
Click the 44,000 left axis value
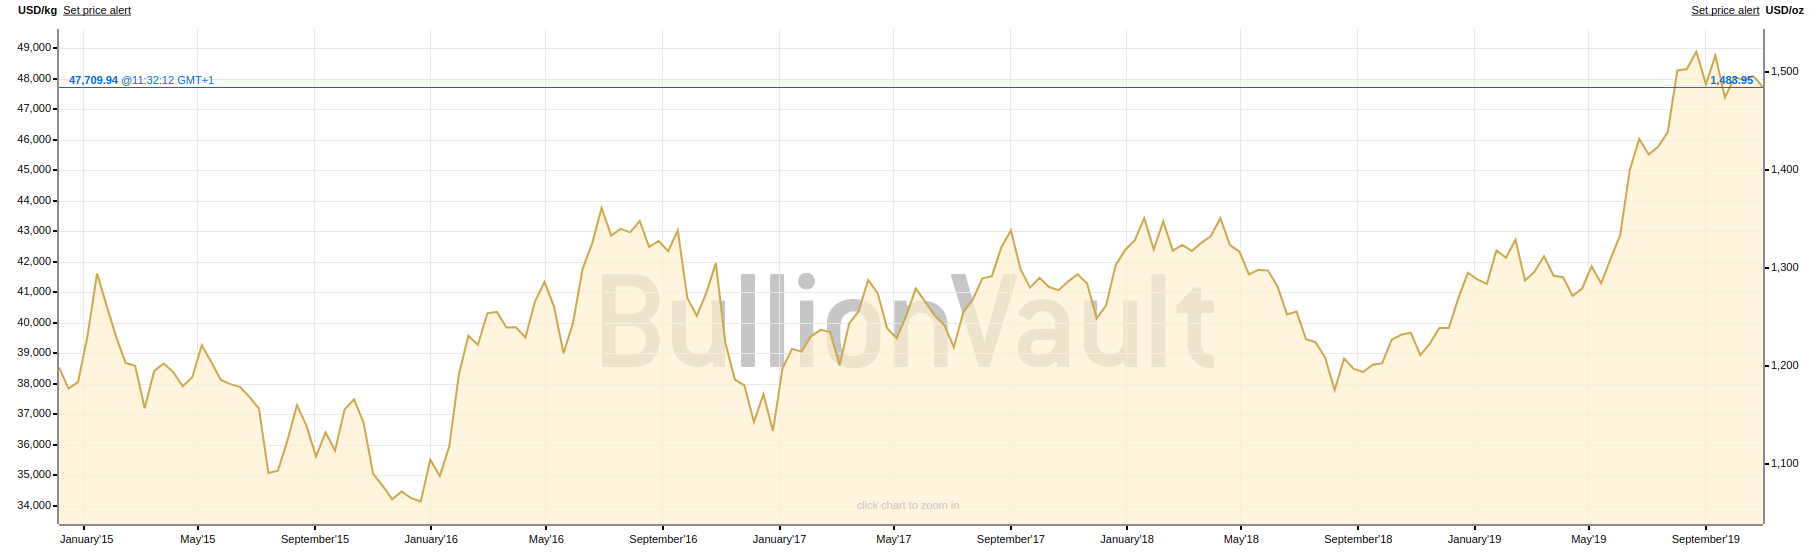[34, 200]
